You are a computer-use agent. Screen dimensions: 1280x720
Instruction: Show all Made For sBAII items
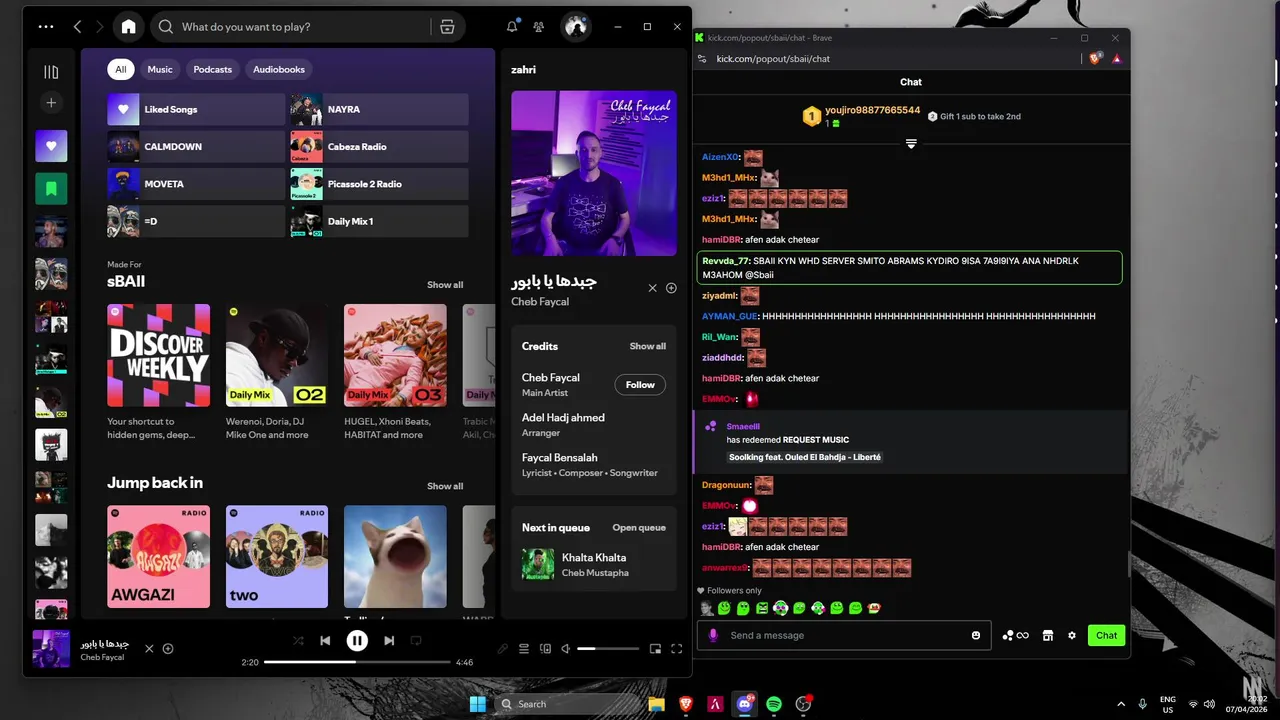tap(445, 285)
